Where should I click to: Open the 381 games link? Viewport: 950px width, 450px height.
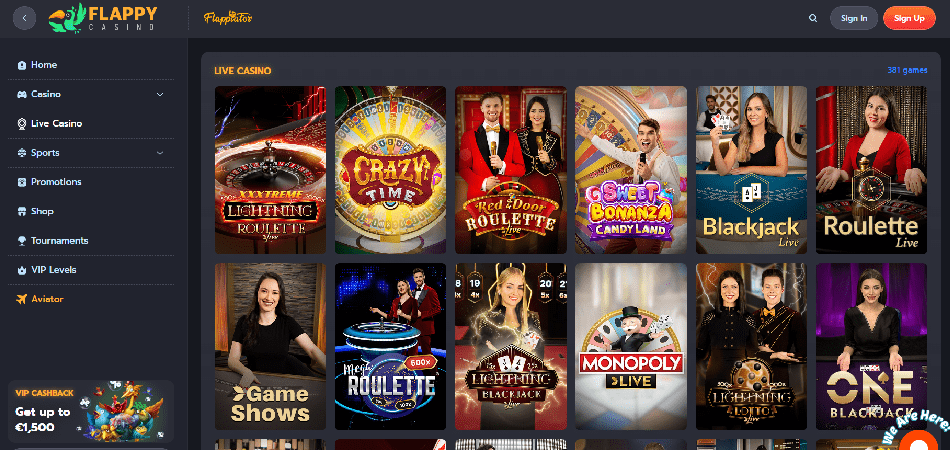(x=907, y=70)
